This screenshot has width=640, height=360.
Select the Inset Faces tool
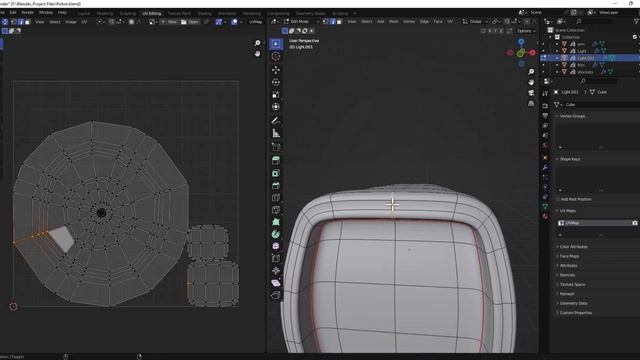pos(276,173)
